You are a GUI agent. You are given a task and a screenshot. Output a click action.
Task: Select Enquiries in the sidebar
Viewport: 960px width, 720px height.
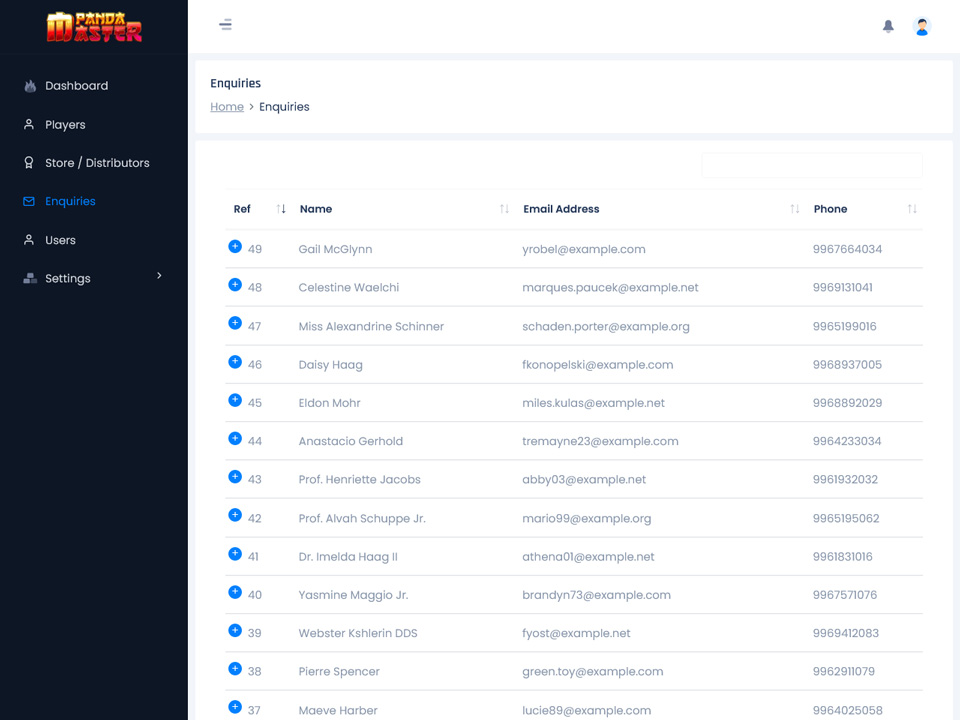pos(70,201)
